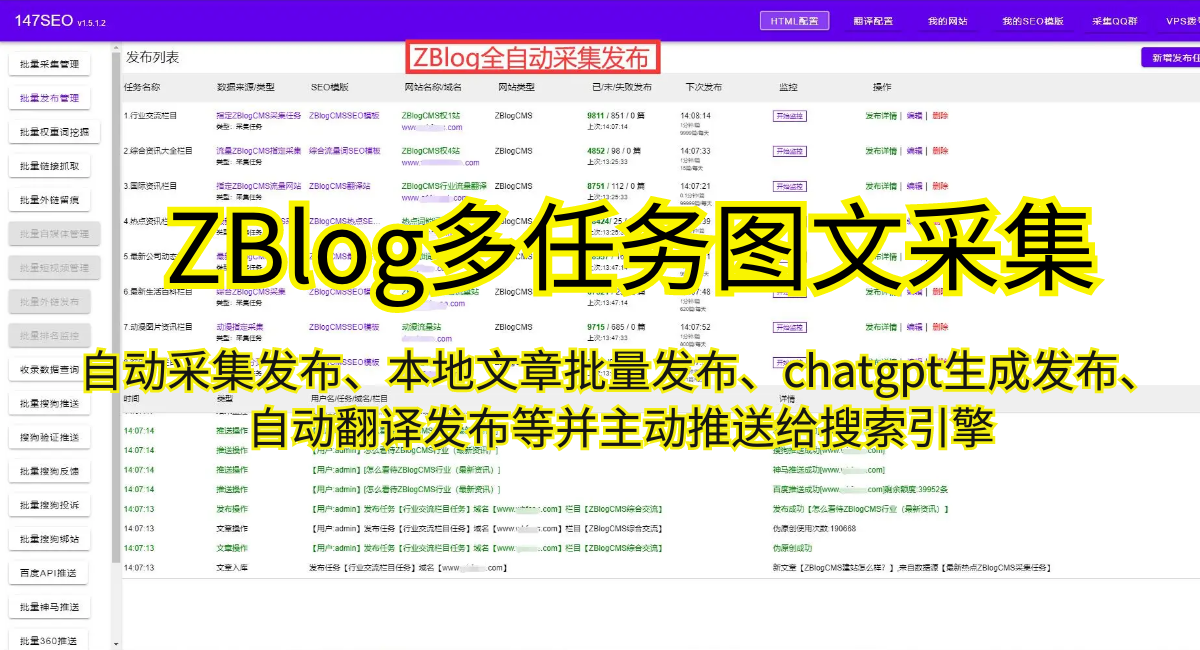Go to 我的网站 in the top bar
The image size is (1200, 650).
947,21
